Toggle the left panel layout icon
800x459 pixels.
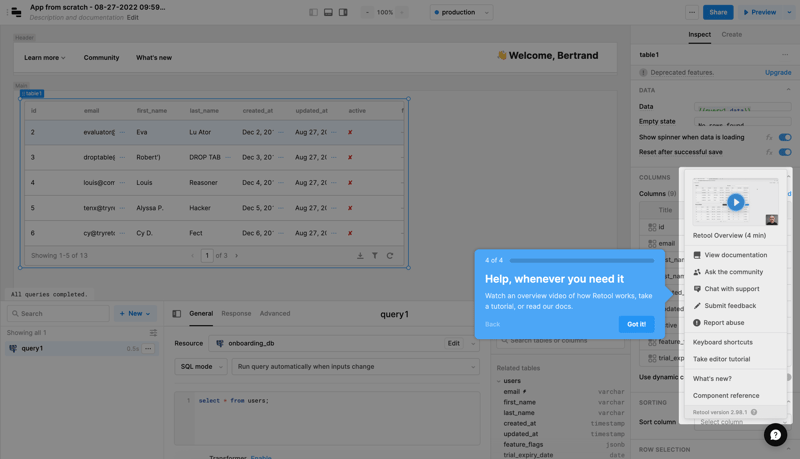tap(313, 12)
